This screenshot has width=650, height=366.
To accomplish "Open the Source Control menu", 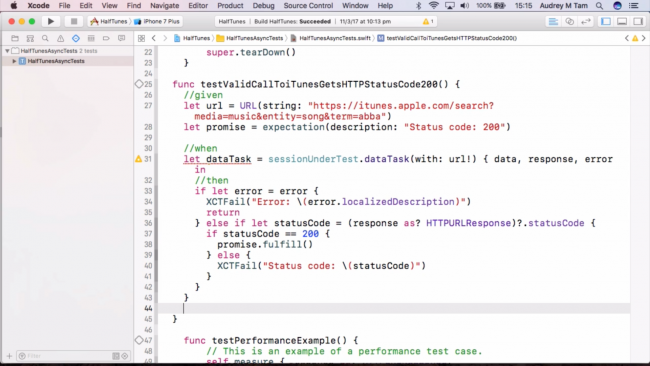I will coord(308,5).
